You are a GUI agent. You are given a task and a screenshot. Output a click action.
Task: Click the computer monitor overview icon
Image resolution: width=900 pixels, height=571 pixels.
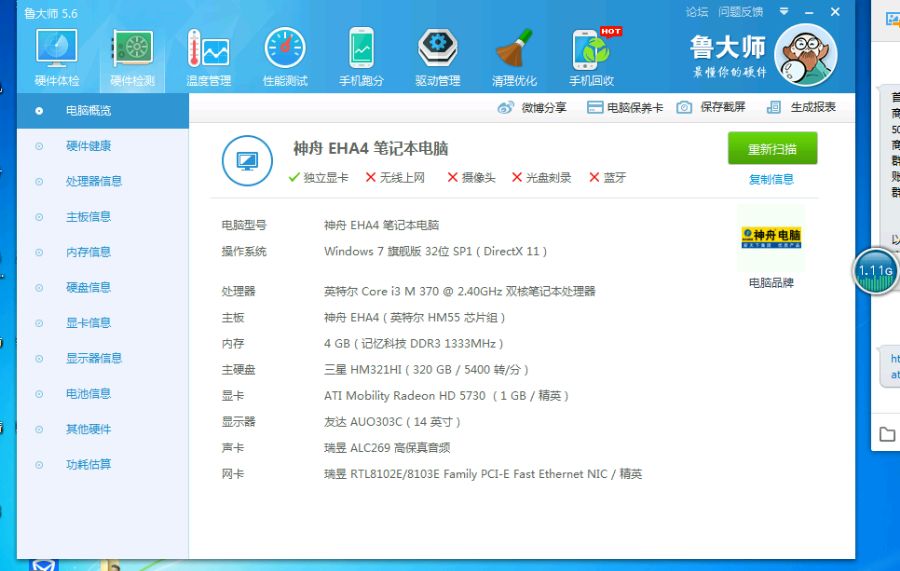point(247,161)
